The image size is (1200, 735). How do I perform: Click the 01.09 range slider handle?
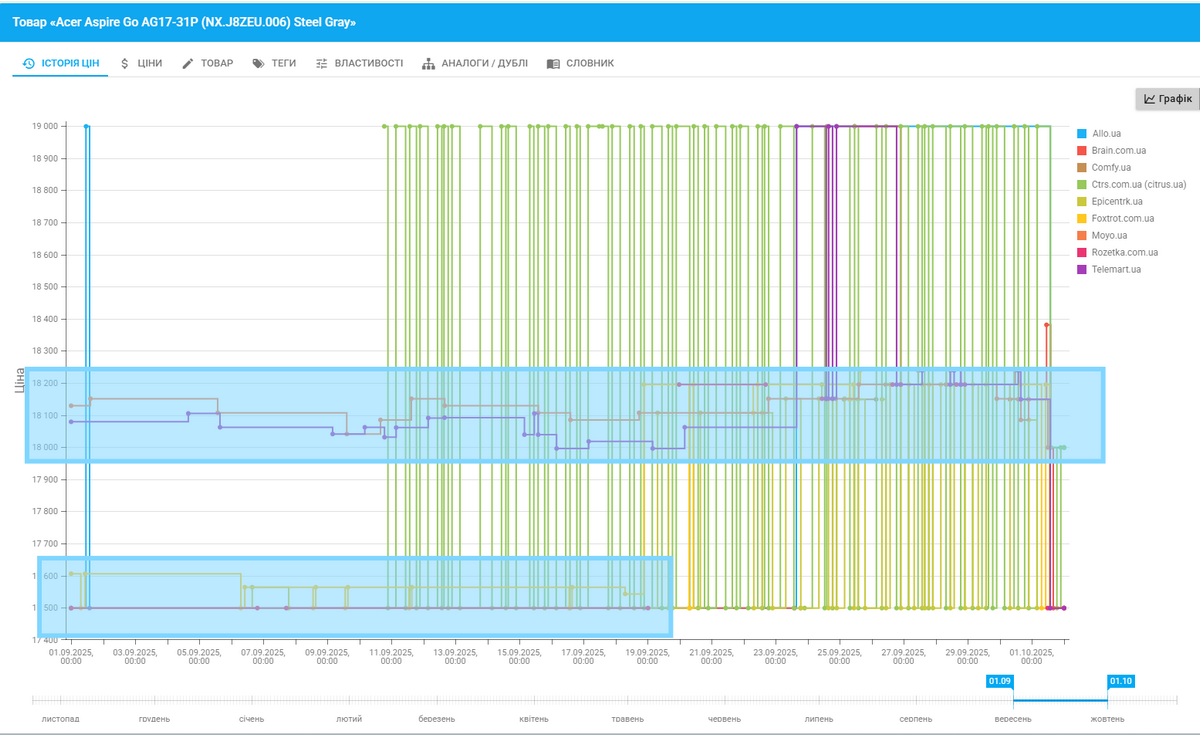pos(1000,681)
